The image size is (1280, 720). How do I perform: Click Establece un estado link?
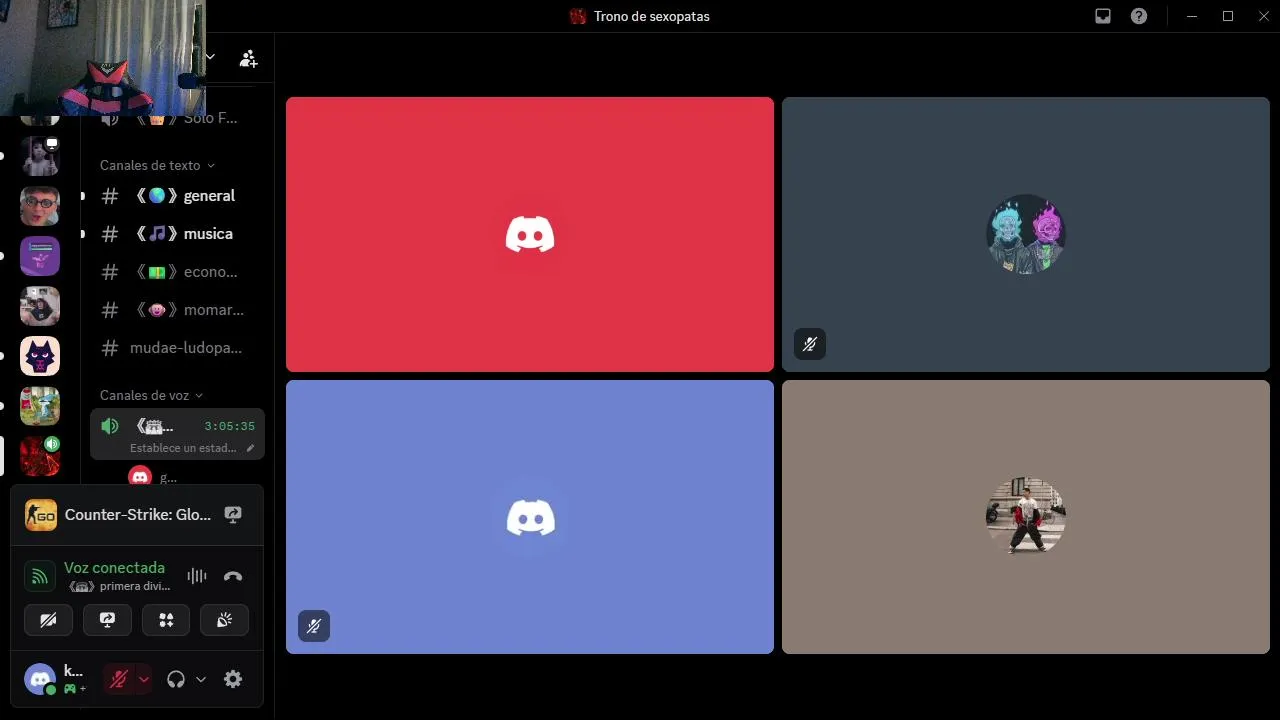point(183,448)
